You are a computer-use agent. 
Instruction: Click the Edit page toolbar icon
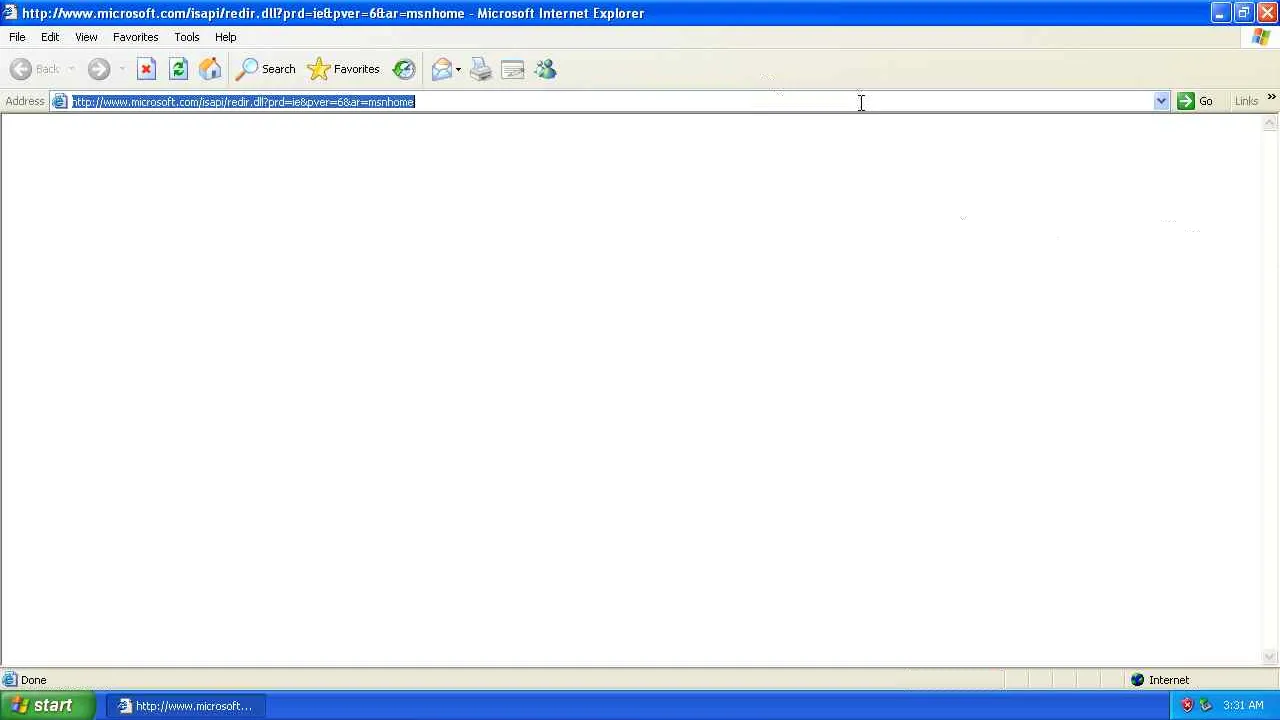click(513, 69)
